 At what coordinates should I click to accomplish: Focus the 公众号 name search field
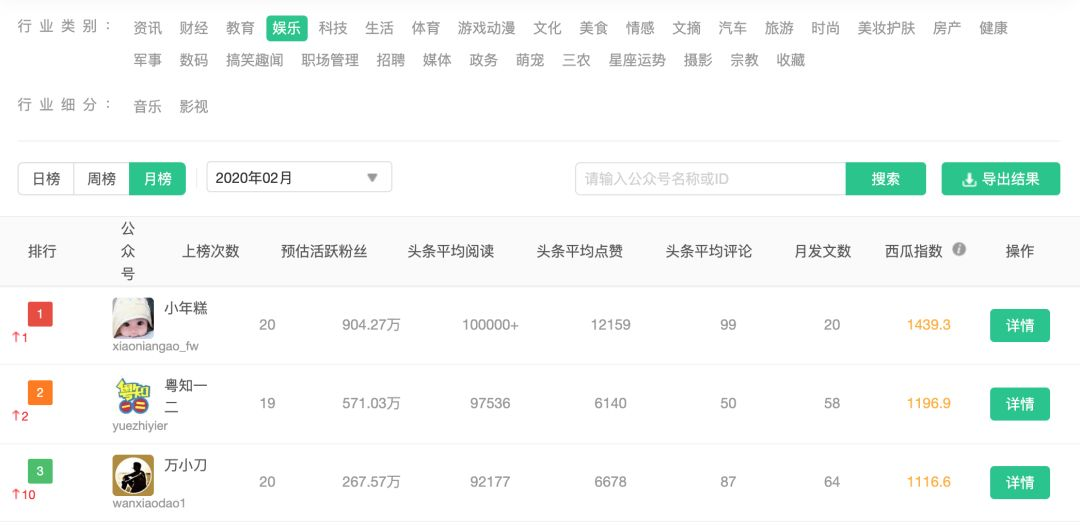pyautogui.click(x=710, y=179)
